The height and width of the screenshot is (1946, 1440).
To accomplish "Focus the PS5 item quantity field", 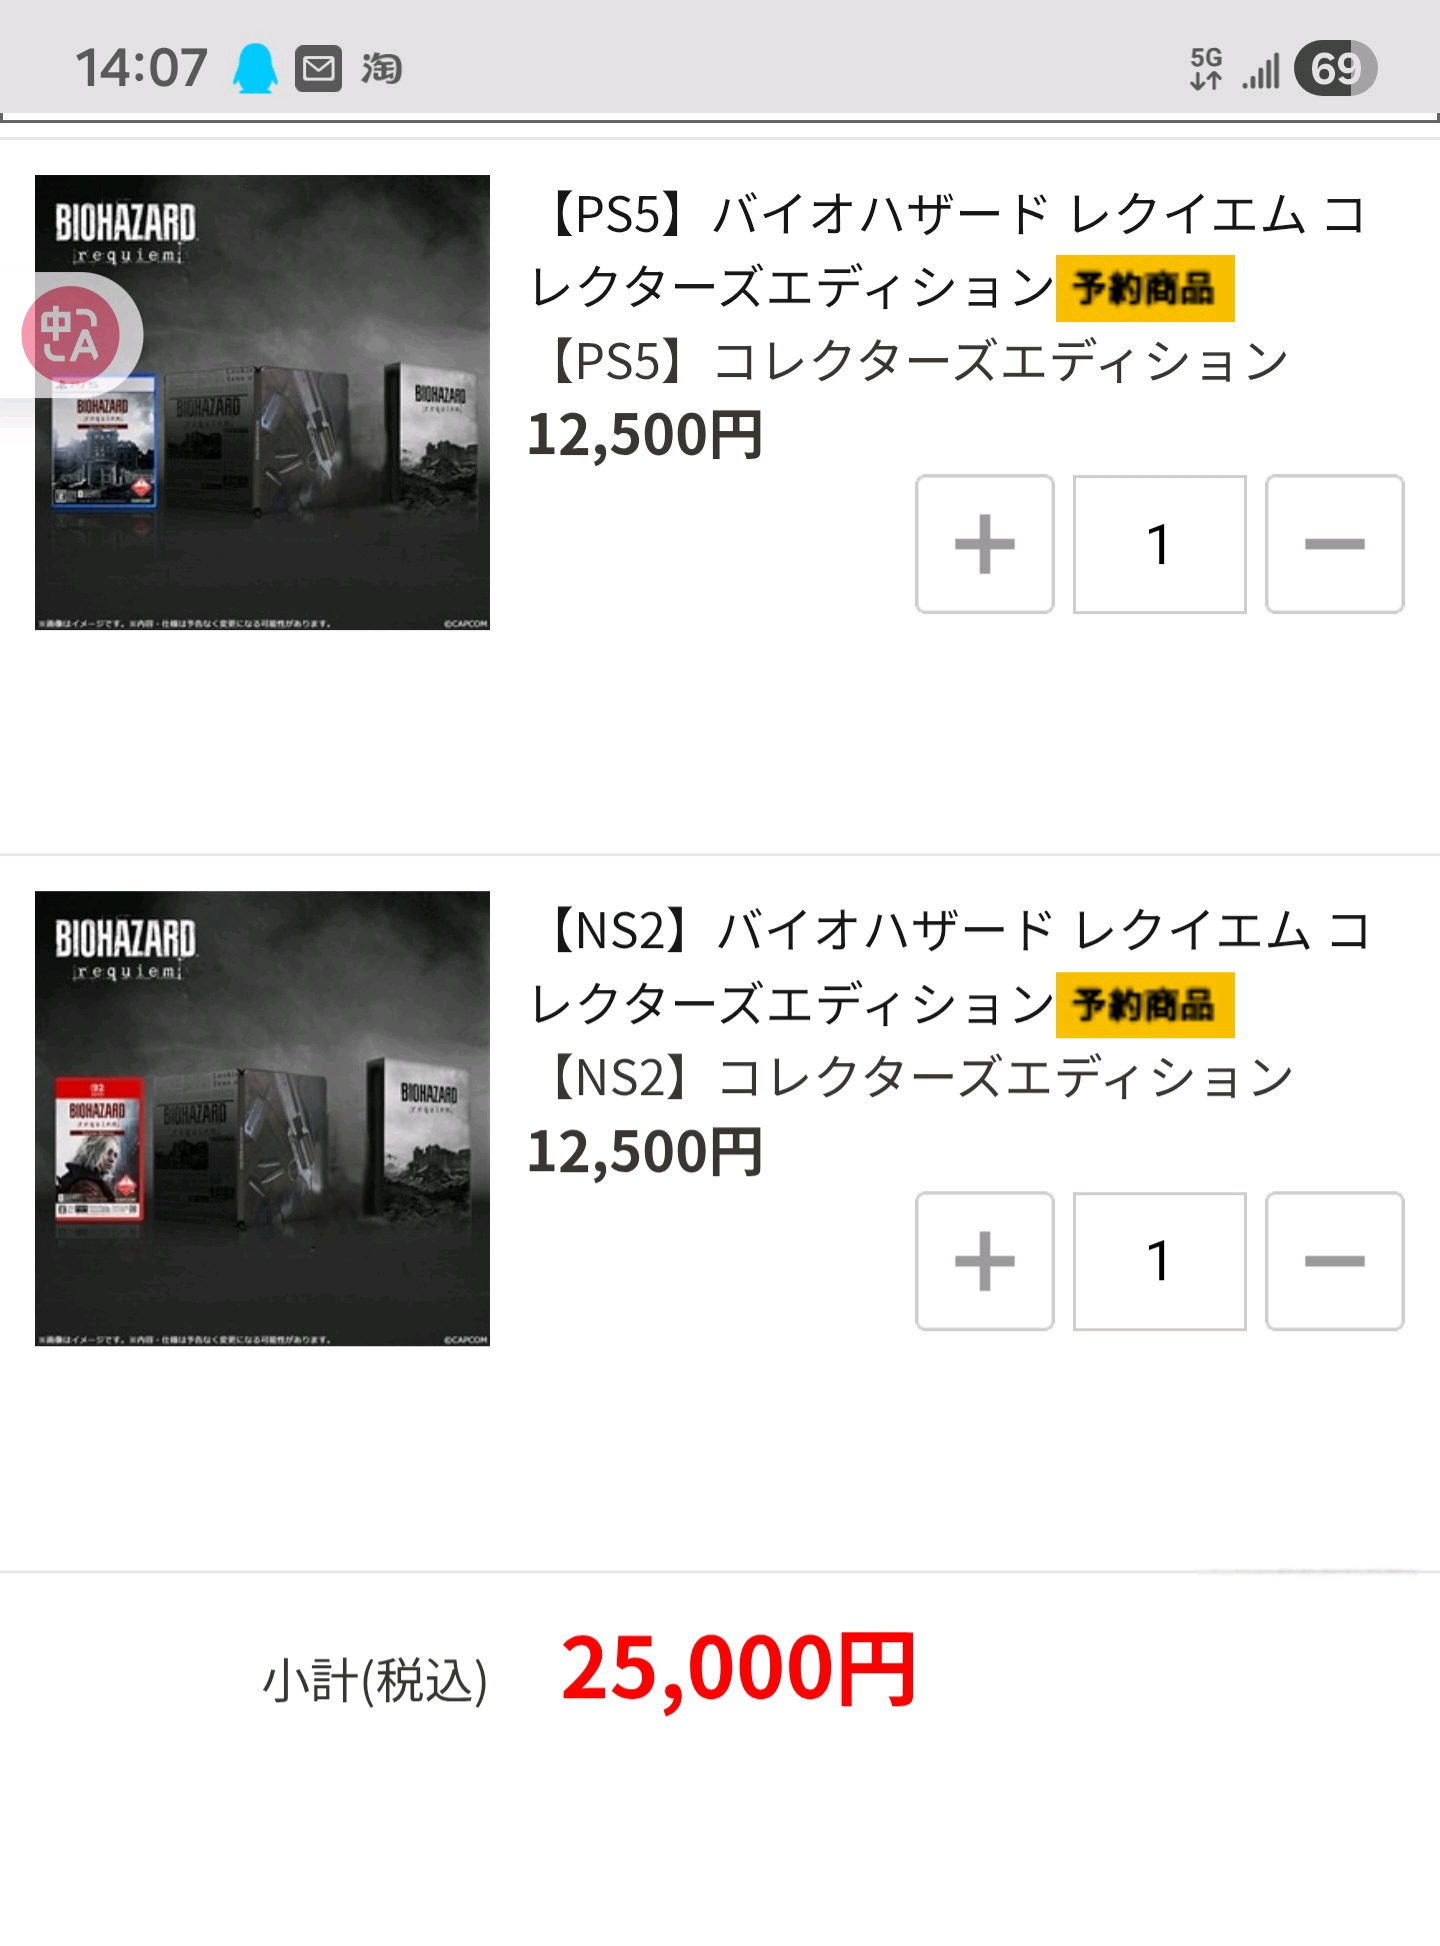I will click(1160, 544).
